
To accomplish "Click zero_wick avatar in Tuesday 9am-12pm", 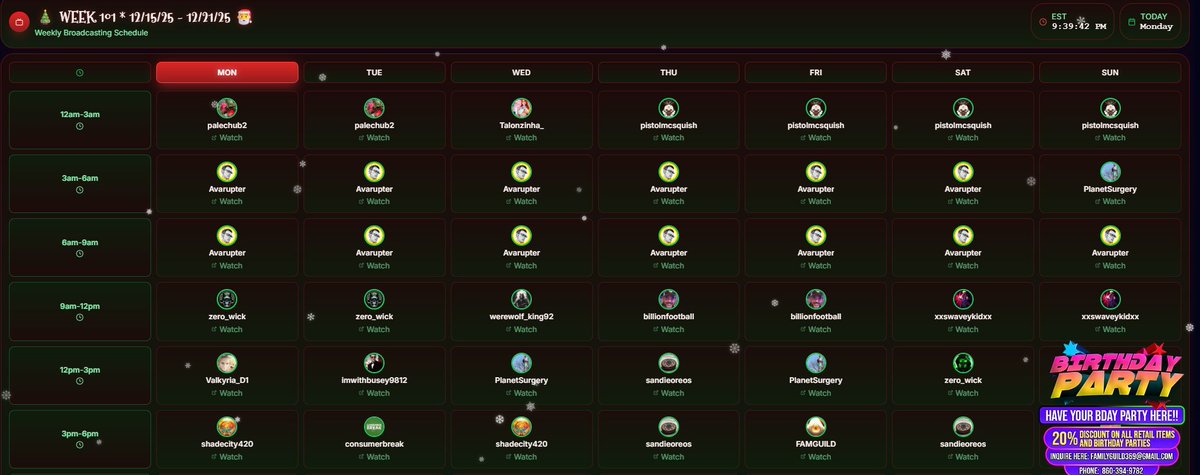I will click(374, 298).
